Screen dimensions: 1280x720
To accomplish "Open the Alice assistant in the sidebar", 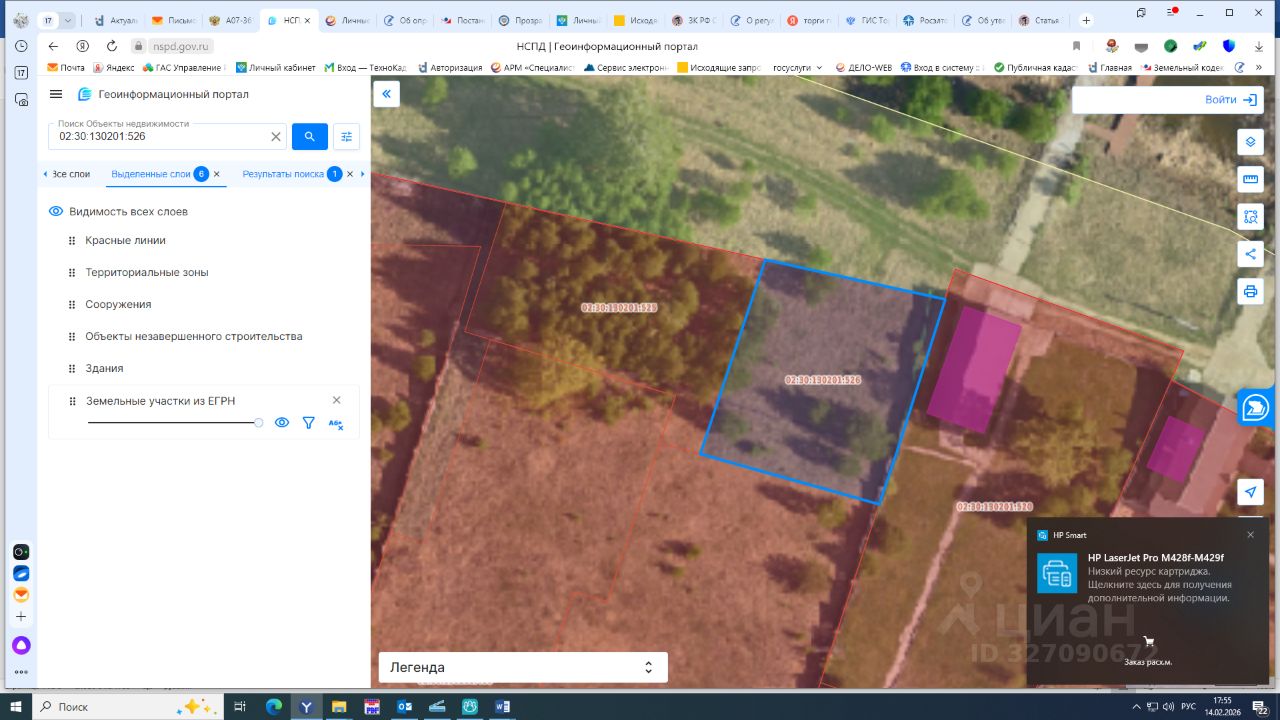I will [21, 645].
